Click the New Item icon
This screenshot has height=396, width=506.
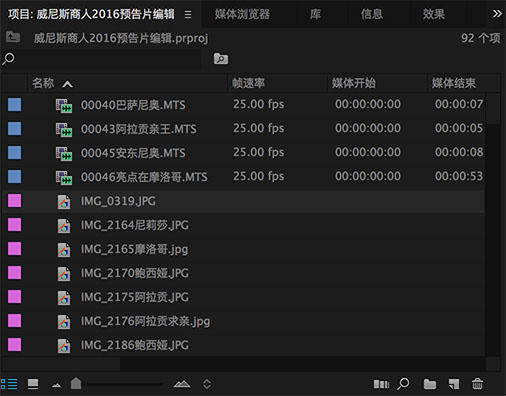(454, 384)
